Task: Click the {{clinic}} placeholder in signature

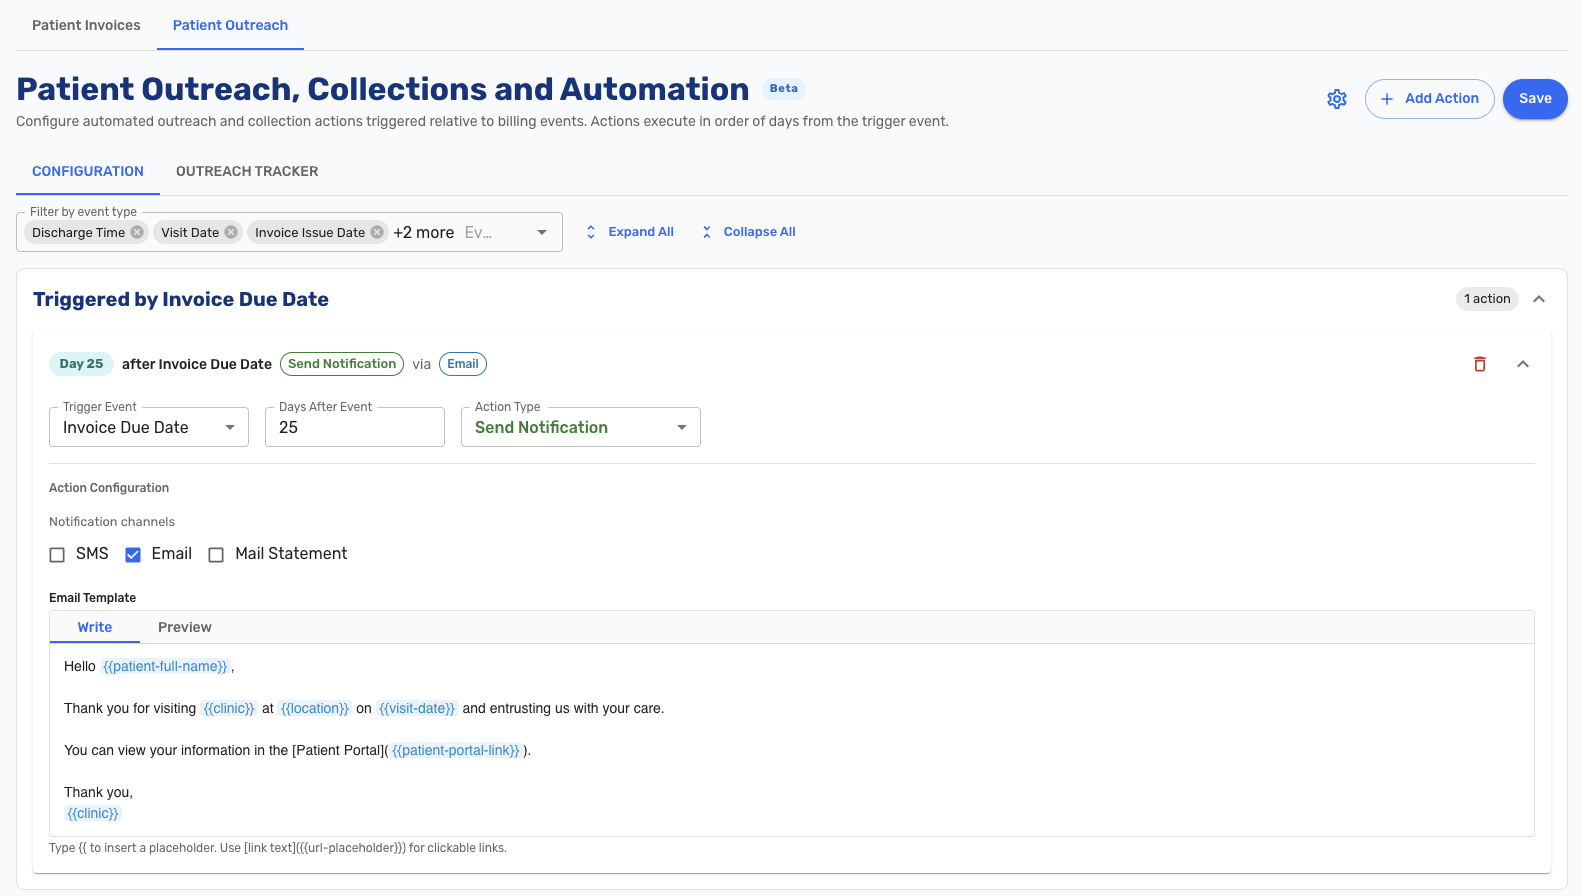Action: click(x=93, y=813)
